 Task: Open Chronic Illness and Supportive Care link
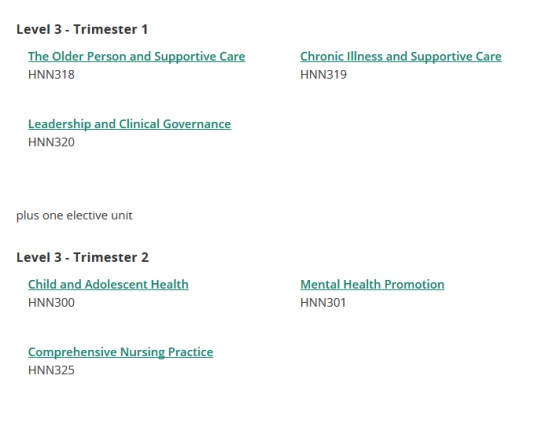pyautogui.click(x=401, y=57)
